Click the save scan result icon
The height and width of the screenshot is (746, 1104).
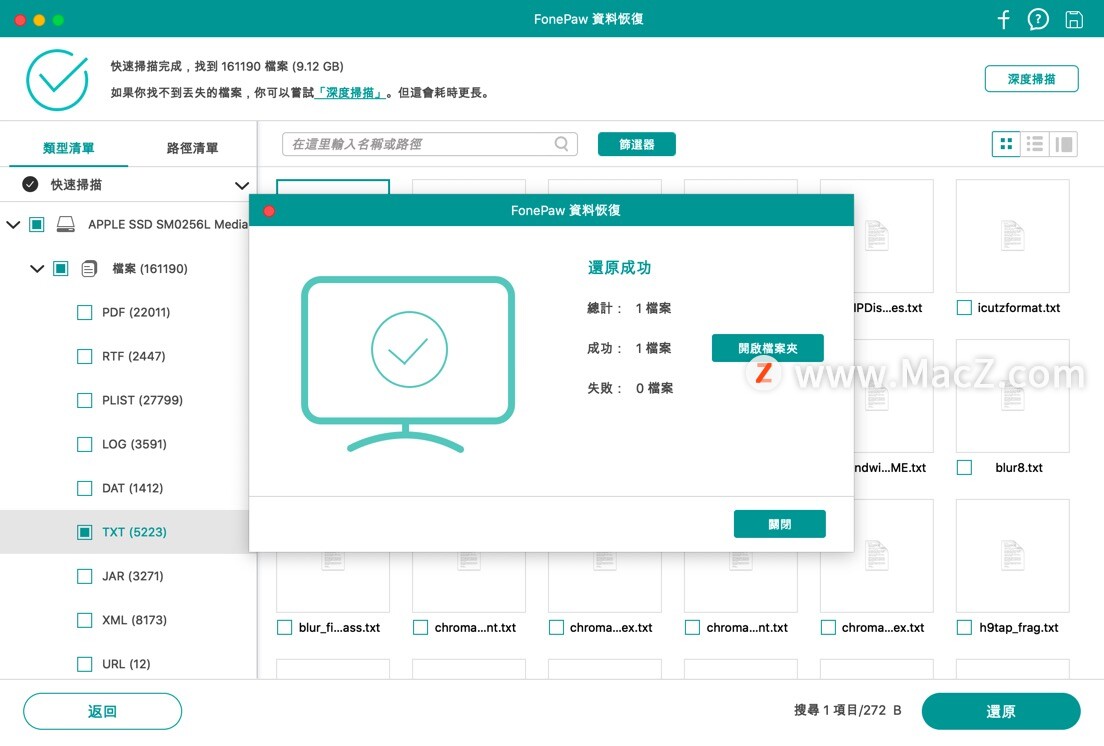(1074, 19)
